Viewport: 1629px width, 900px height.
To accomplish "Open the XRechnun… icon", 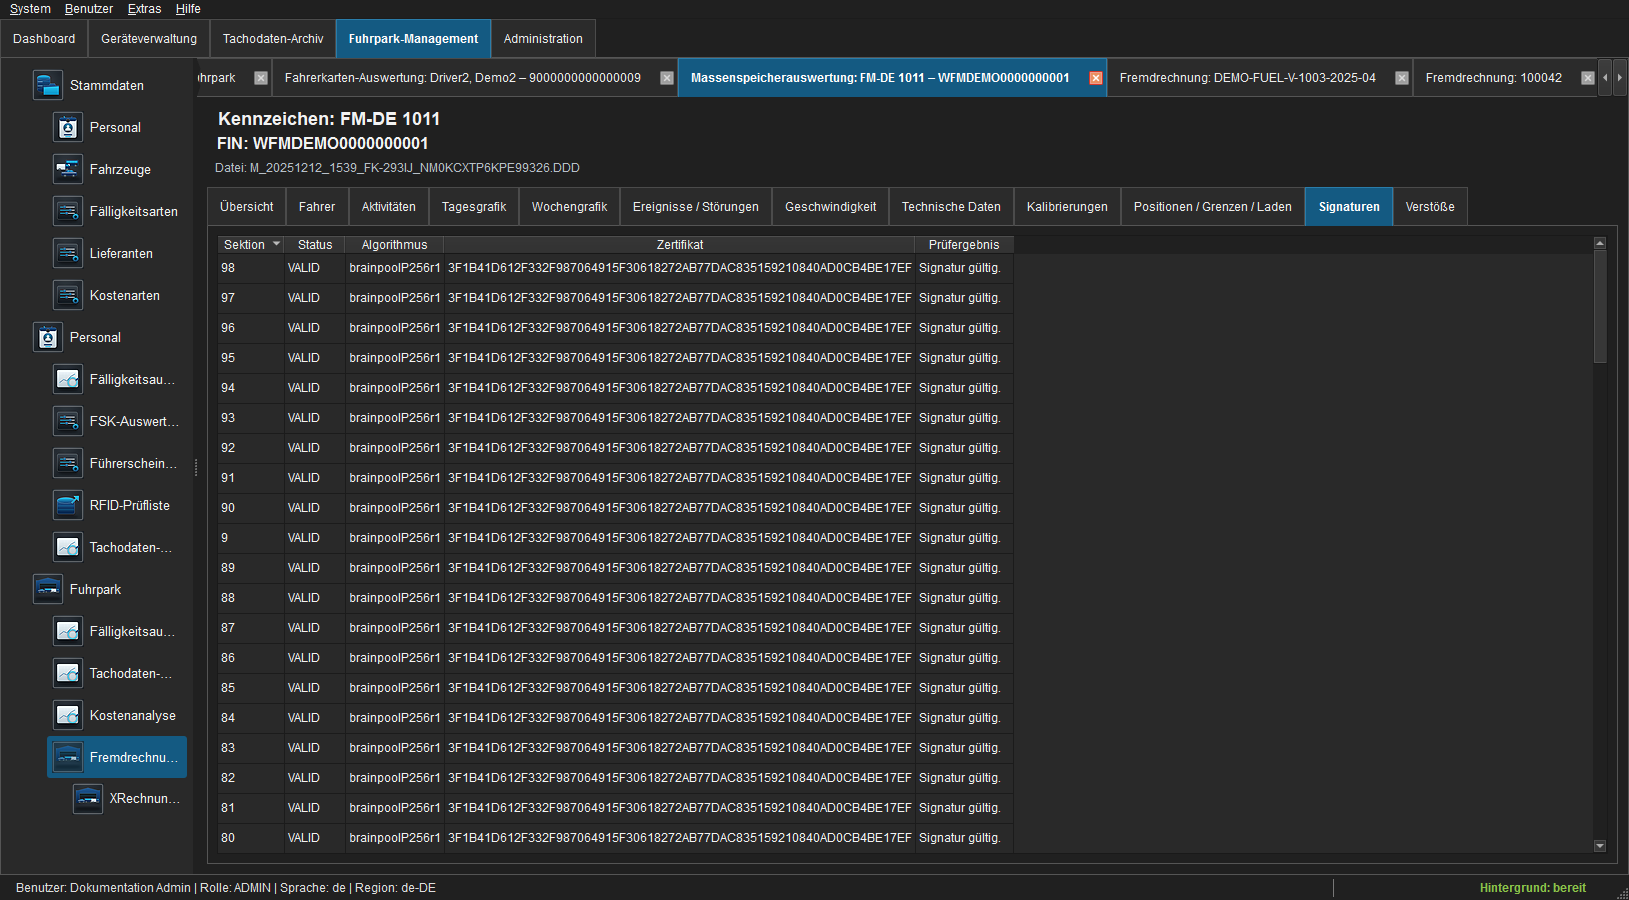I will pyautogui.click(x=88, y=798).
